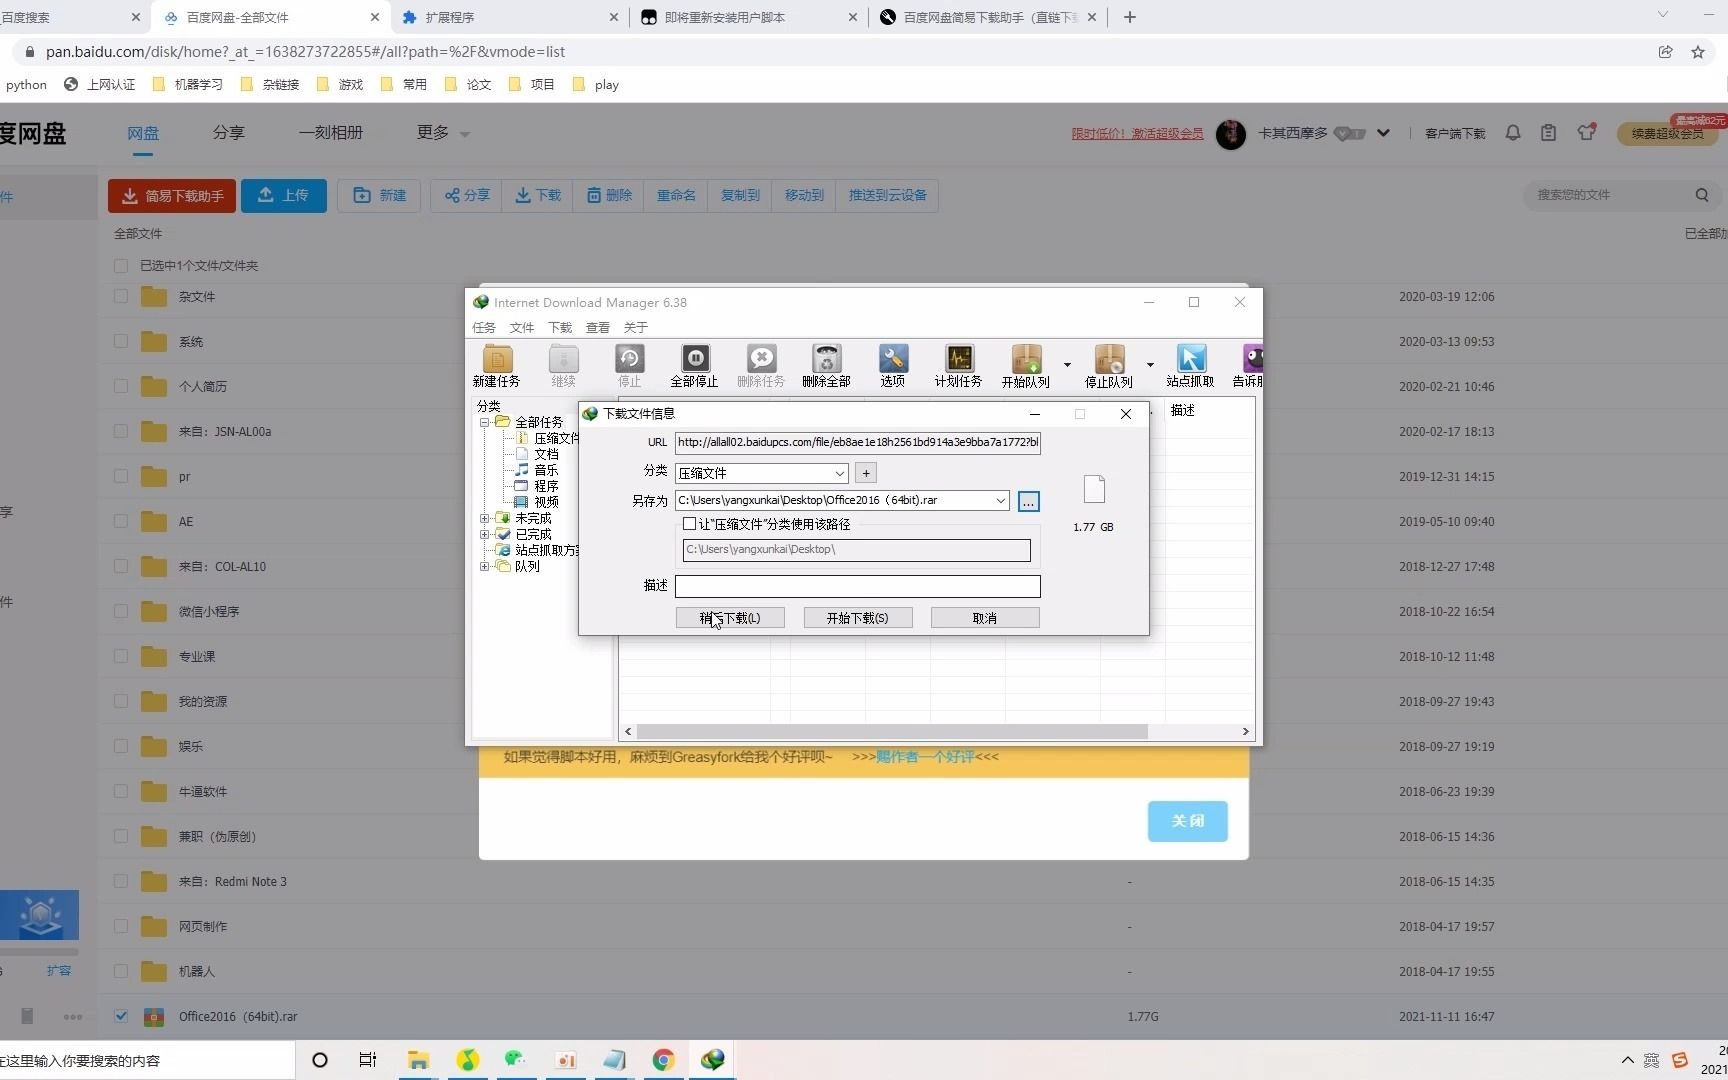
Task: Expand the 未完成 tree node
Action: pyautogui.click(x=485, y=518)
